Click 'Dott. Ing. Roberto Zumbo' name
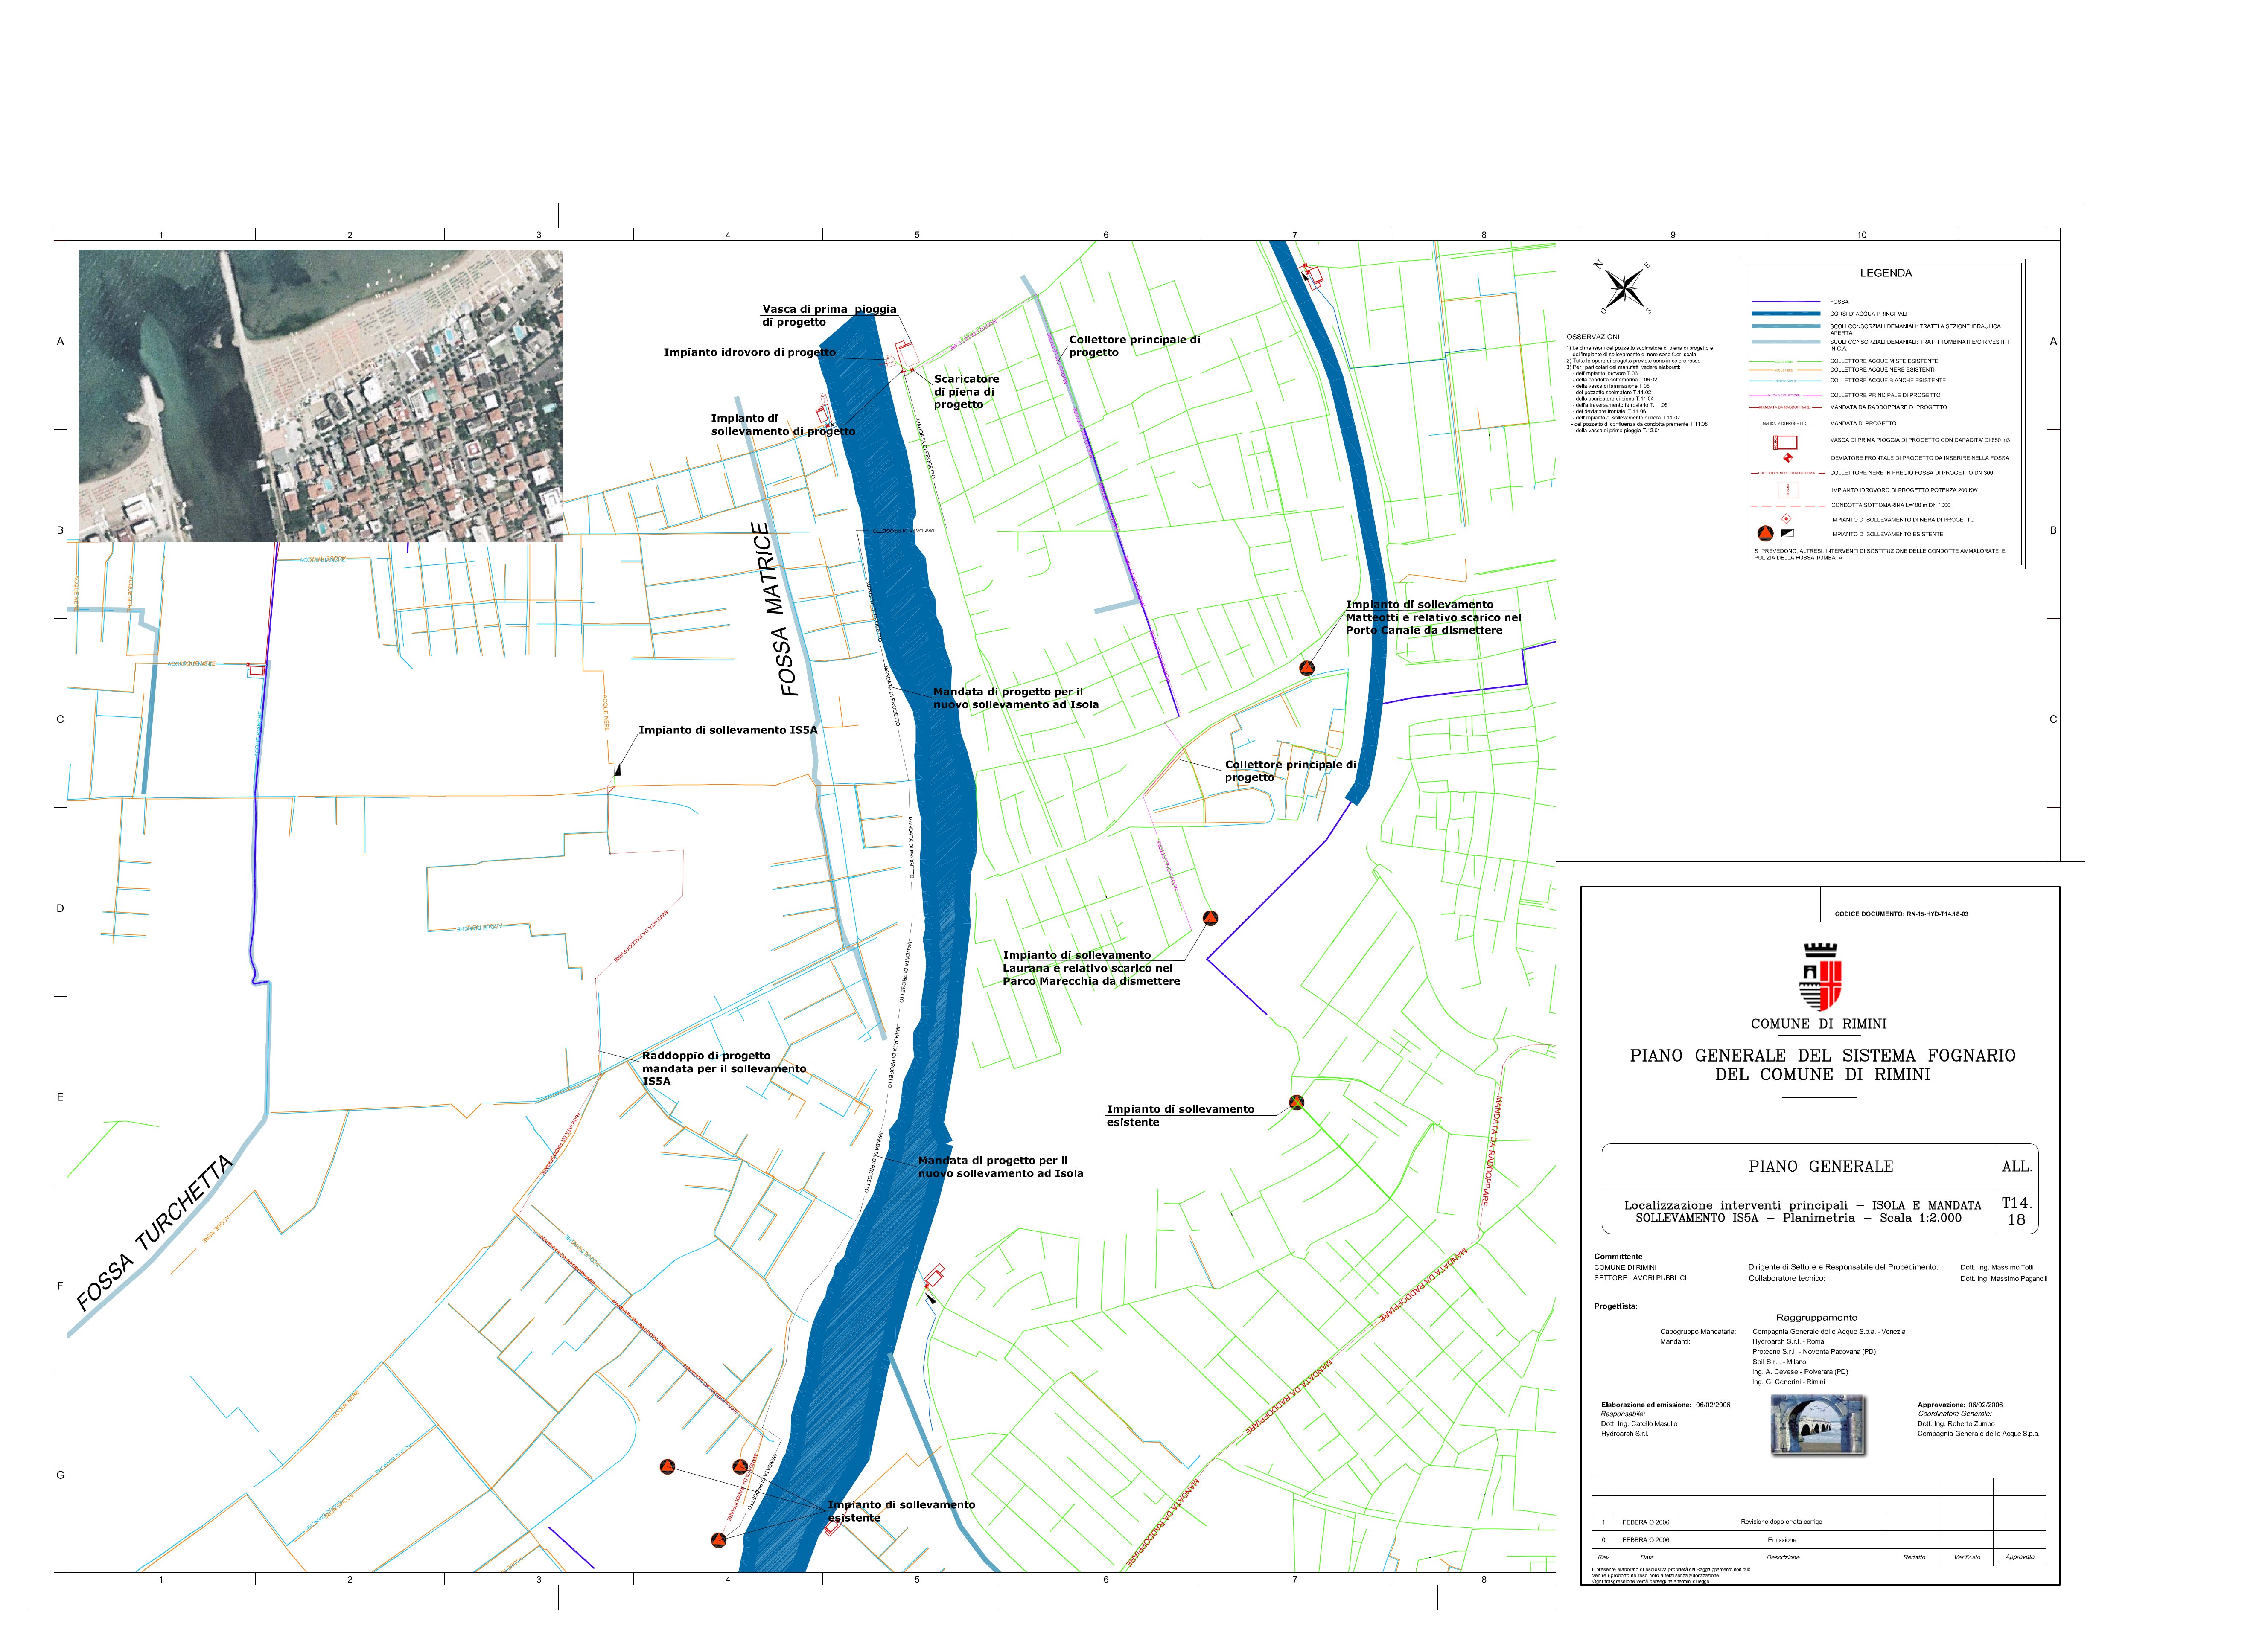Image resolution: width=2268 pixels, height=1638 pixels. pyautogui.click(x=1956, y=1424)
